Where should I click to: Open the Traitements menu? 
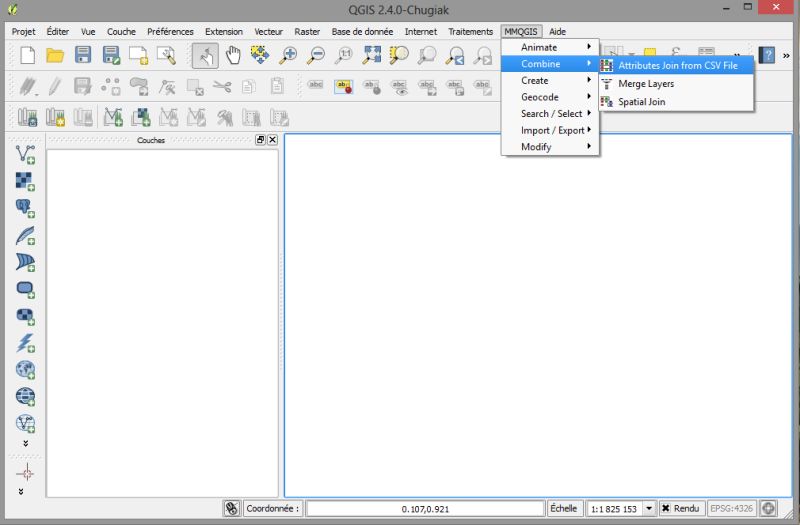point(470,32)
